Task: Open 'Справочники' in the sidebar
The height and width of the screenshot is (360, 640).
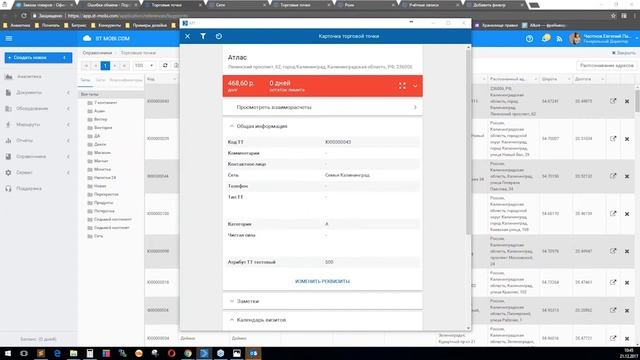Action: pos(31,157)
